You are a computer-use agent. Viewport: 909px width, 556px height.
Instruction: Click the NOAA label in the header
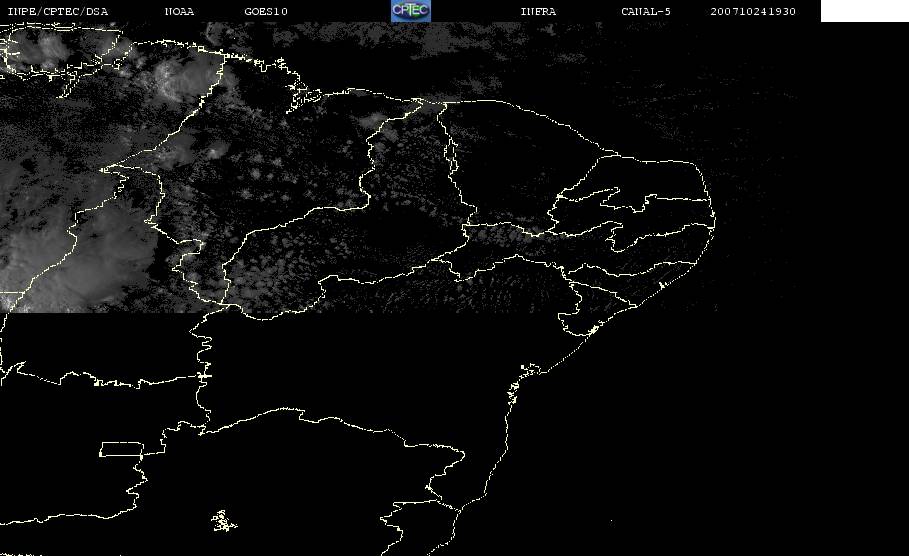tap(179, 12)
